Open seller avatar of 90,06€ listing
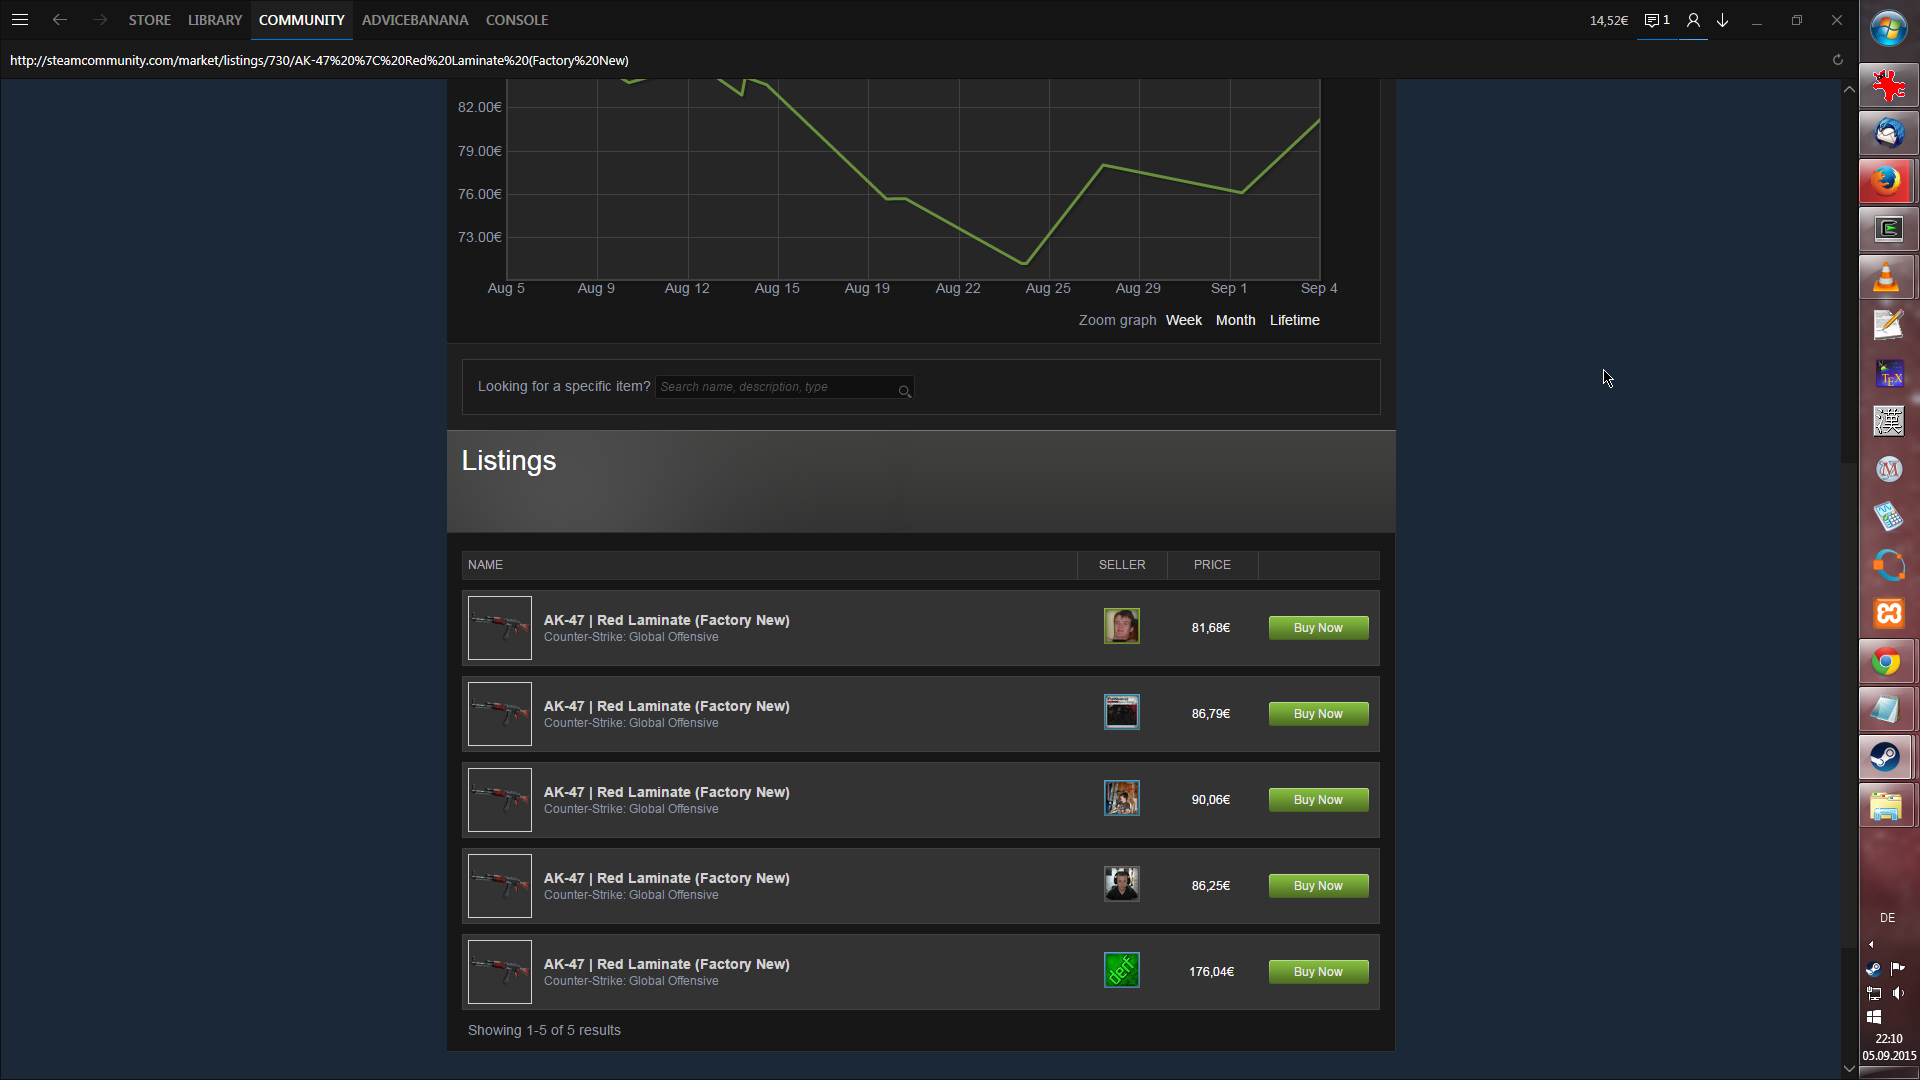 click(1121, 798)
